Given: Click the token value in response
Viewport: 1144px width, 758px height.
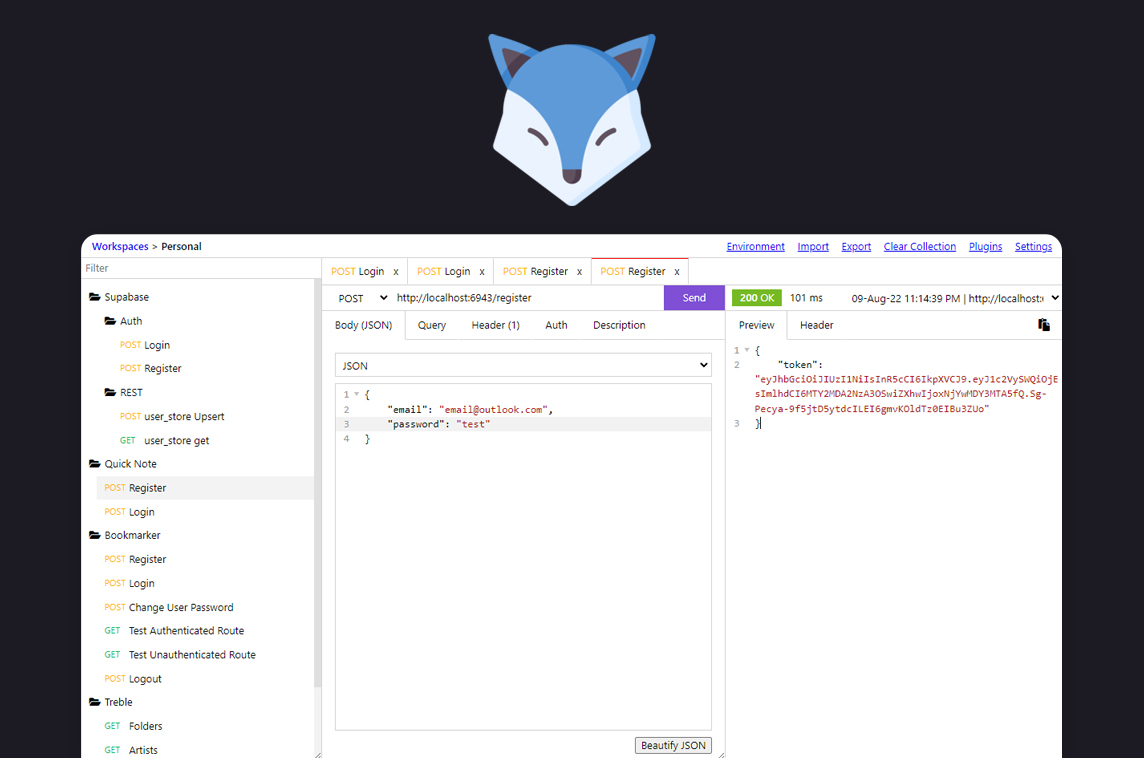Looking at the screenshot, I should (x=906, y=394).
